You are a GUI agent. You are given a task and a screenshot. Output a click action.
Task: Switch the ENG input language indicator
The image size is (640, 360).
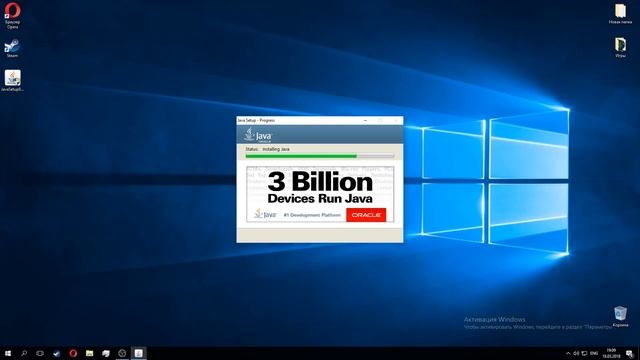tap(594, 353)
